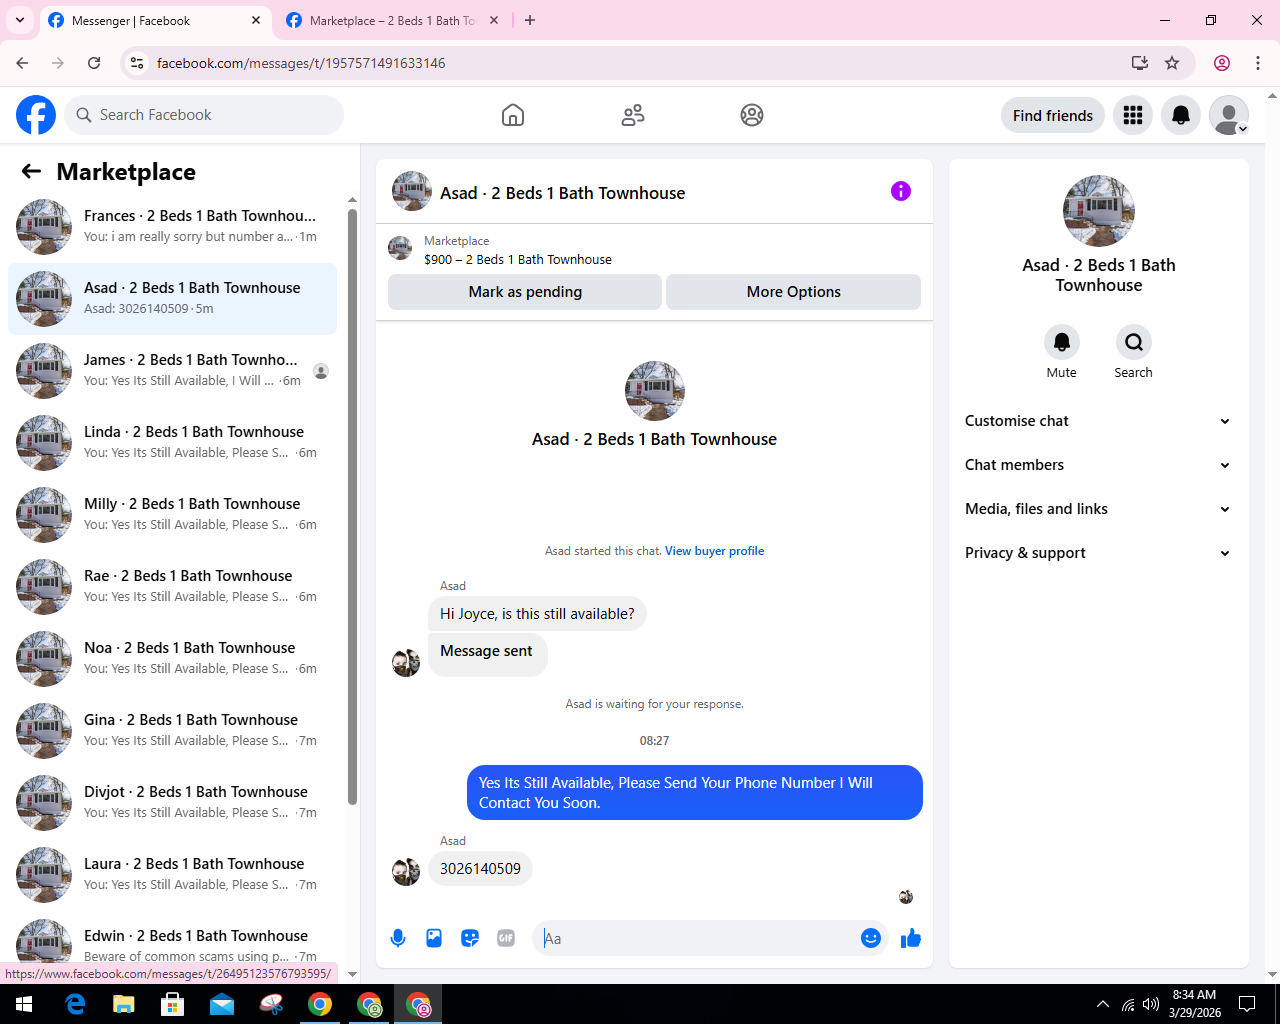Image resolution: width=1280 pixels, height=1024 pixels.
Task: Select the 3026140509 message bubble
Action: coord(480,869)
